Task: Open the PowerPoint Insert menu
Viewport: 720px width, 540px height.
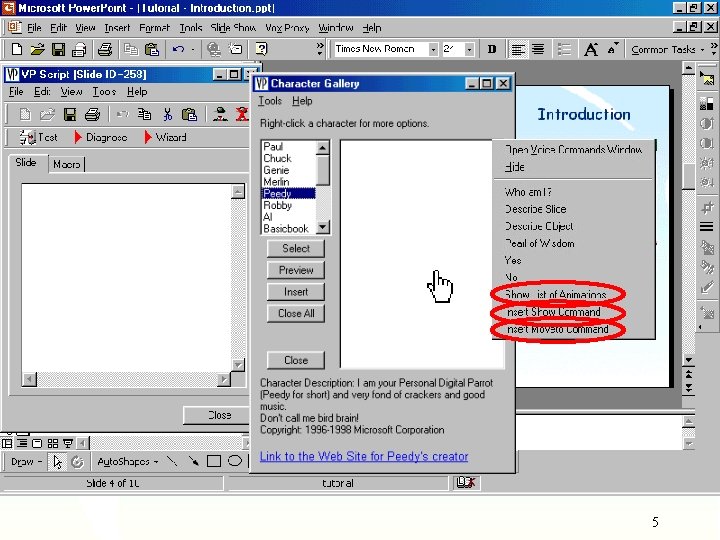Action: 117,28
